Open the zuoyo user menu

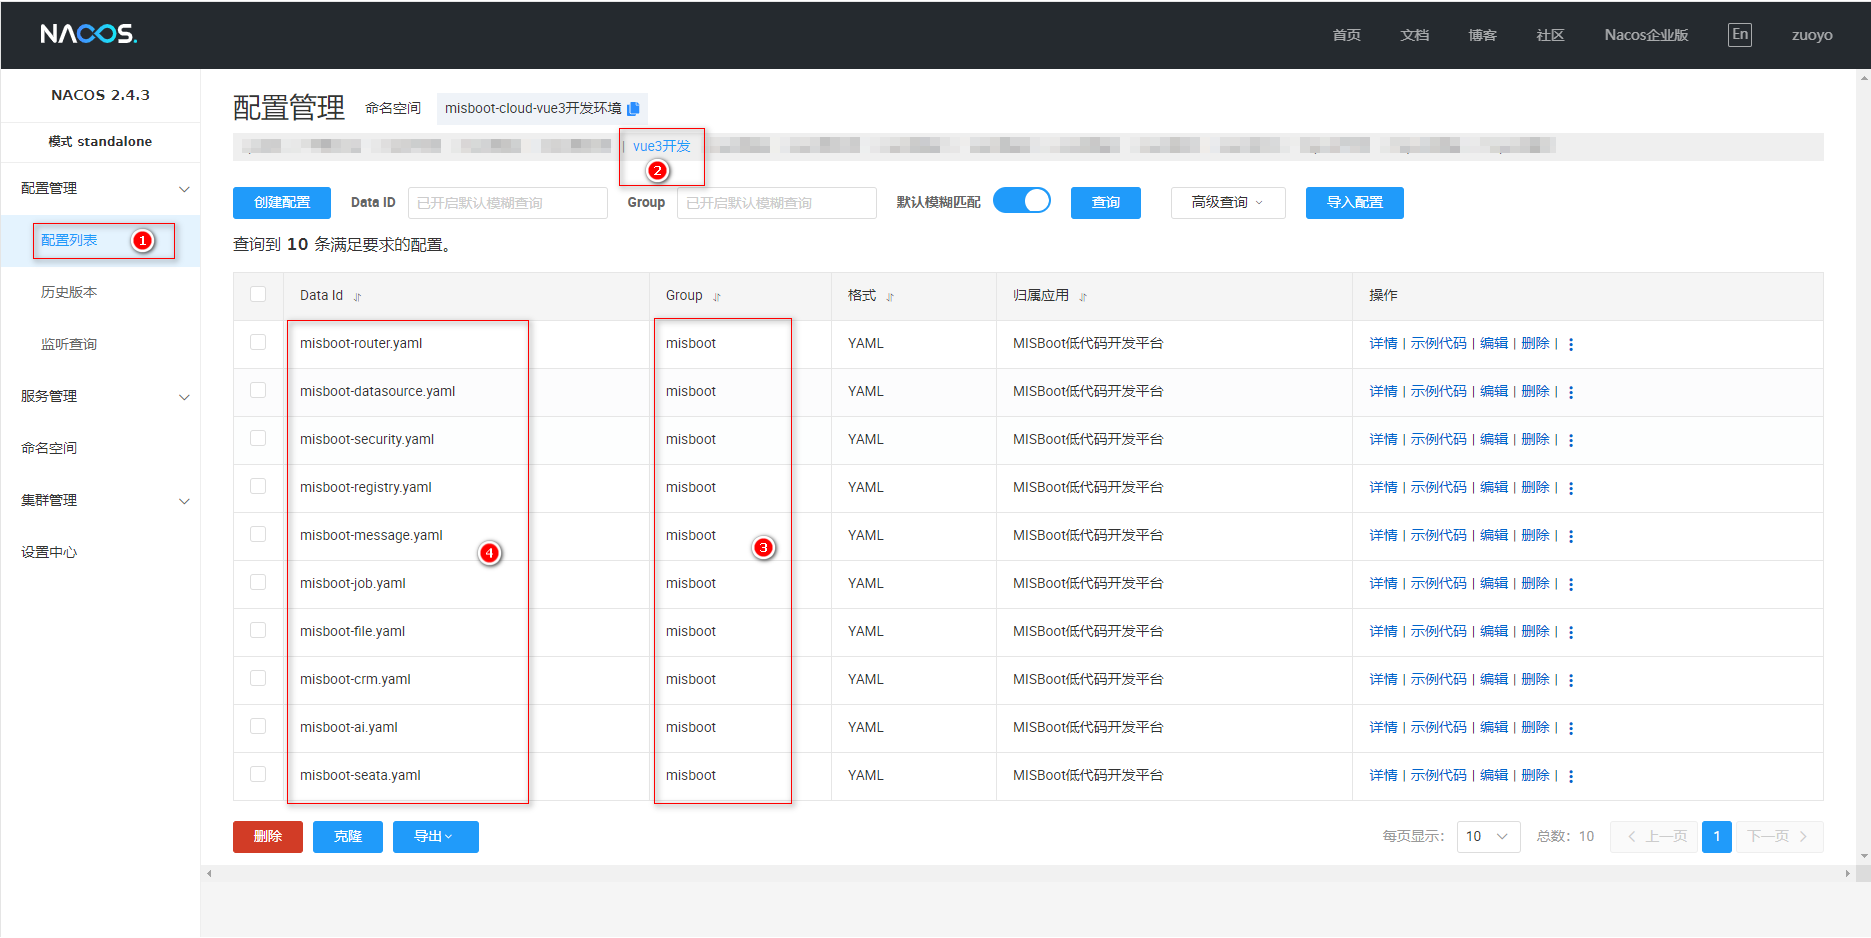1812,35
